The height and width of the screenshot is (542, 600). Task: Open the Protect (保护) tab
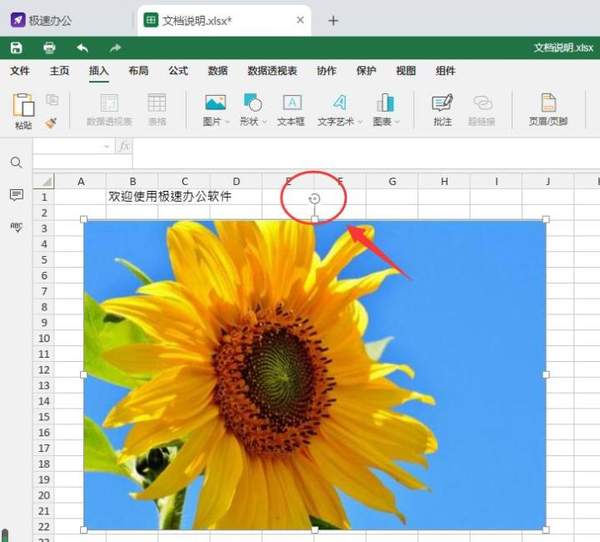click(366, 71)
